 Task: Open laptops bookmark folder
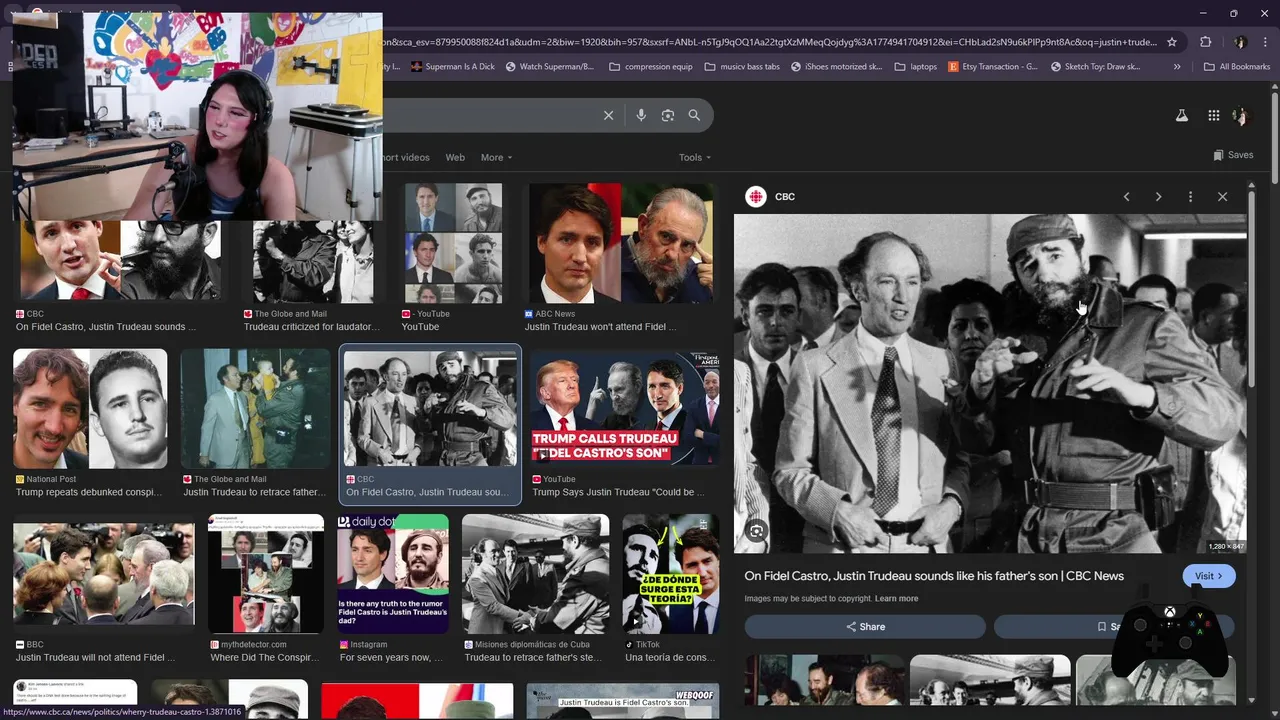point(915,67)
